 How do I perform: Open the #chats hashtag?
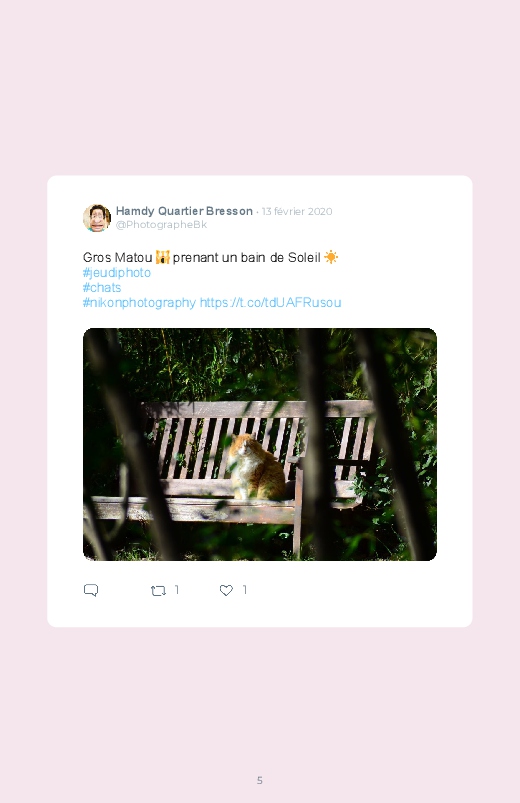pyautogui.click(x=102, y=287)
